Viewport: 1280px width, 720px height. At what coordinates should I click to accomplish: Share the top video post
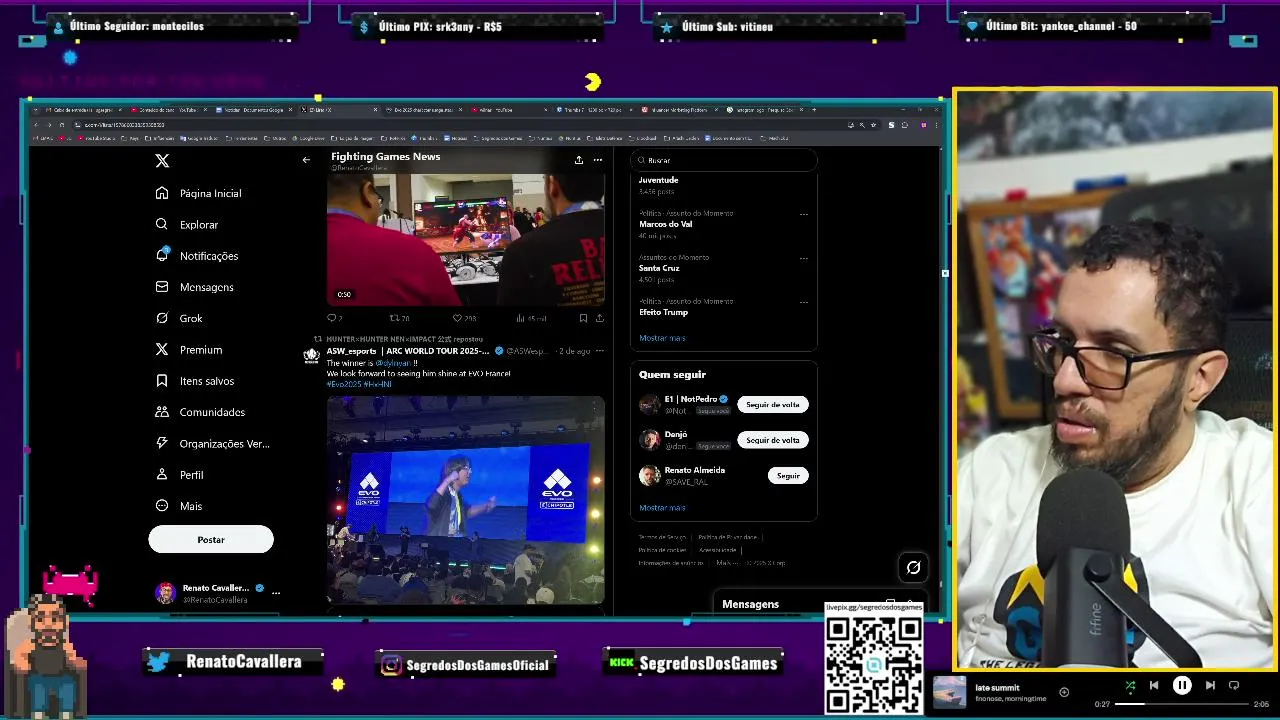tap(599, 318)
